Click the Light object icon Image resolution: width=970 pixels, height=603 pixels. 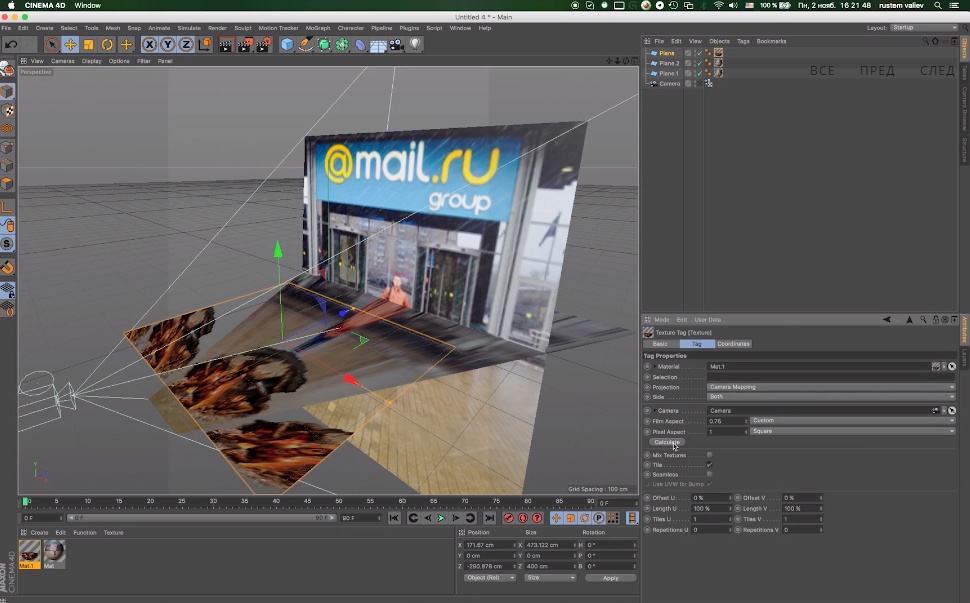(415, 45)
